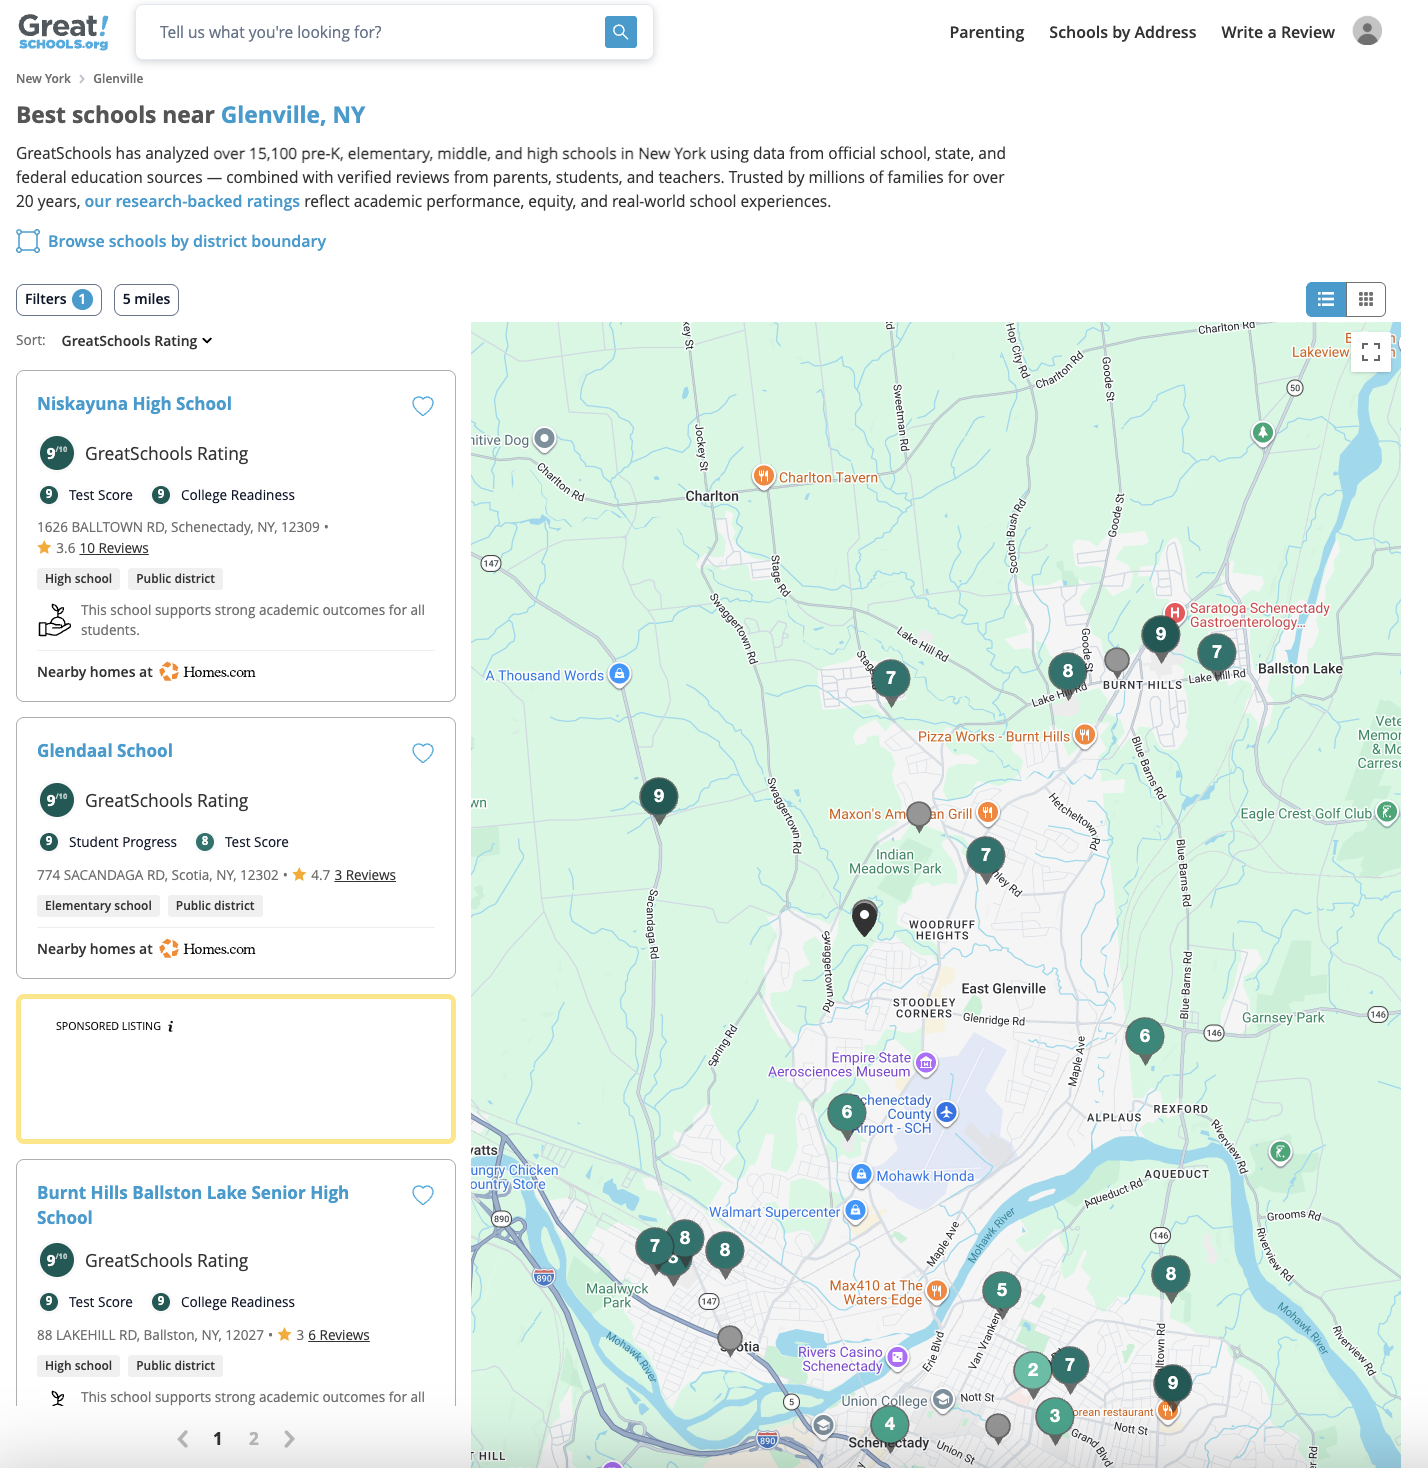Screen dimensions: 1428x1468
Task: Go to GreatSchools.org home logo
Action: point(64,32)
